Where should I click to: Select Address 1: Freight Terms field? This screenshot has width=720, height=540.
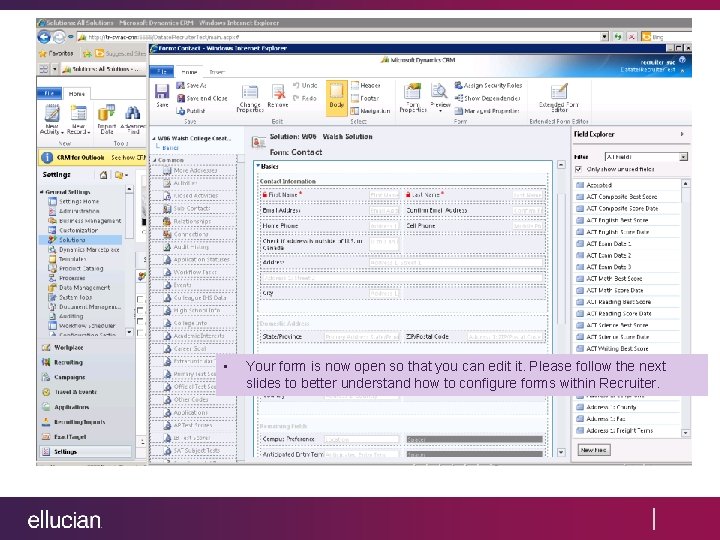tap(619, 431)
